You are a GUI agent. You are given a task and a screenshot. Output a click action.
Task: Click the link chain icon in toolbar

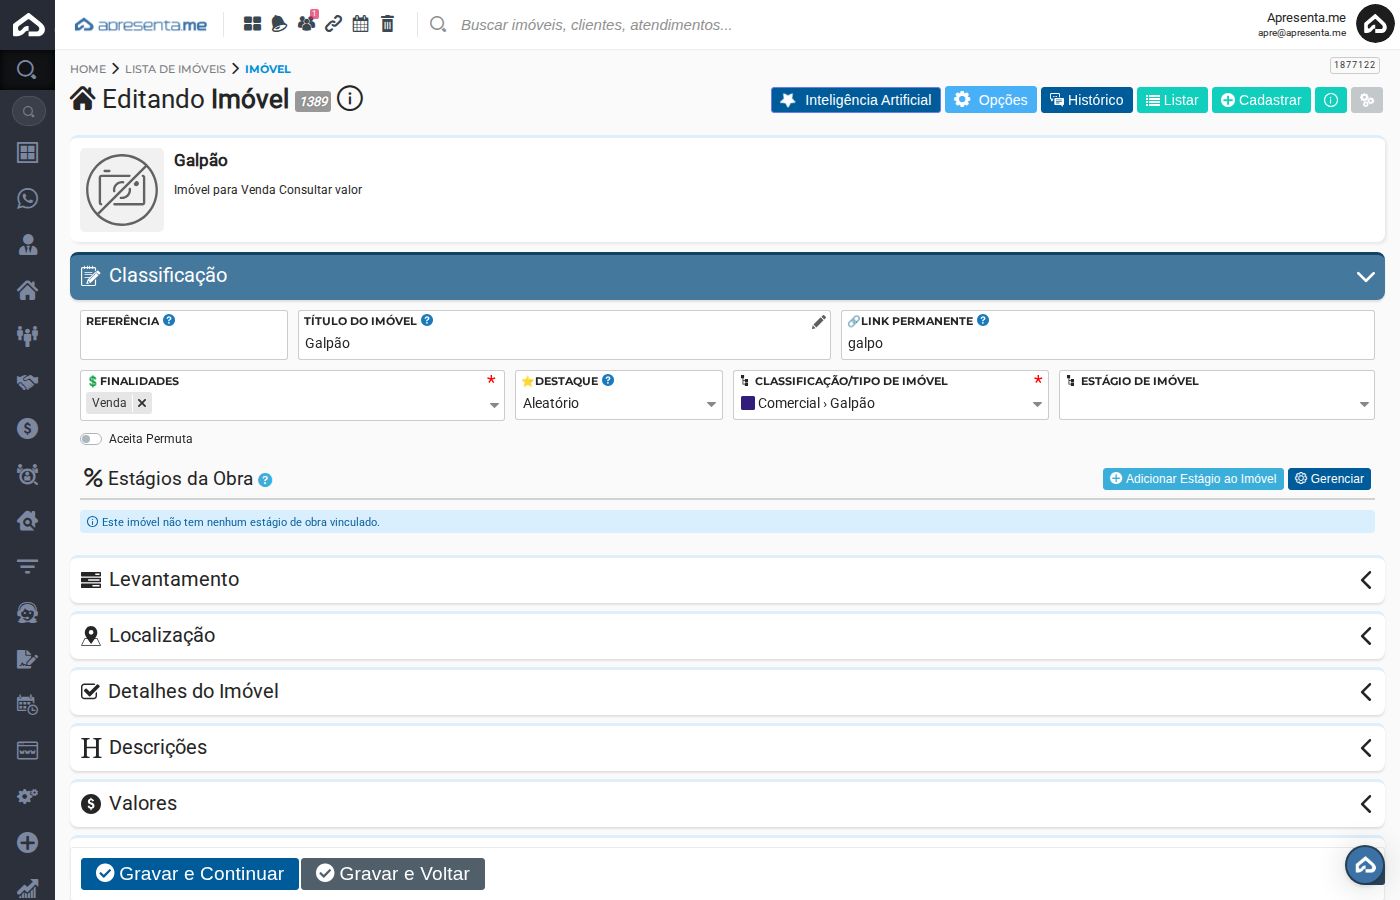(x=334, y=24)
